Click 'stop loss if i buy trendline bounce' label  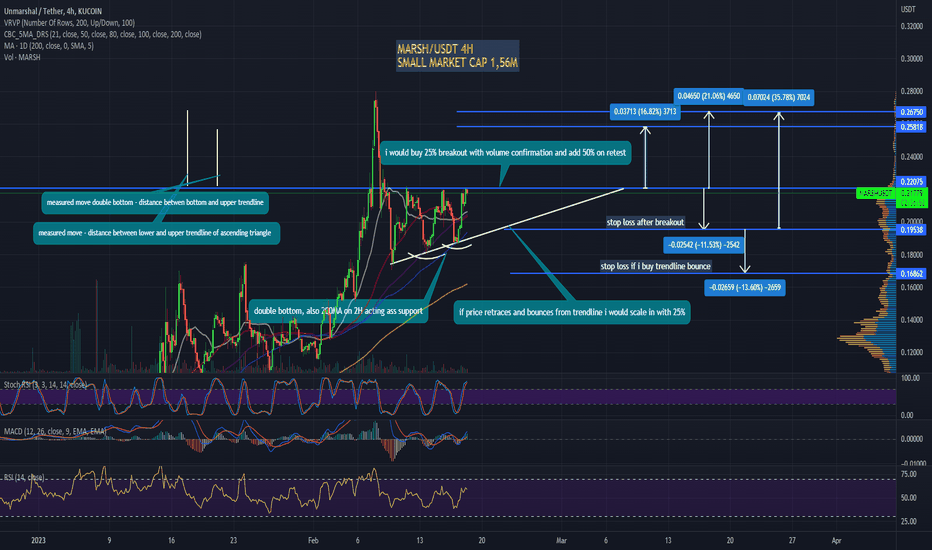pos(655,266)
